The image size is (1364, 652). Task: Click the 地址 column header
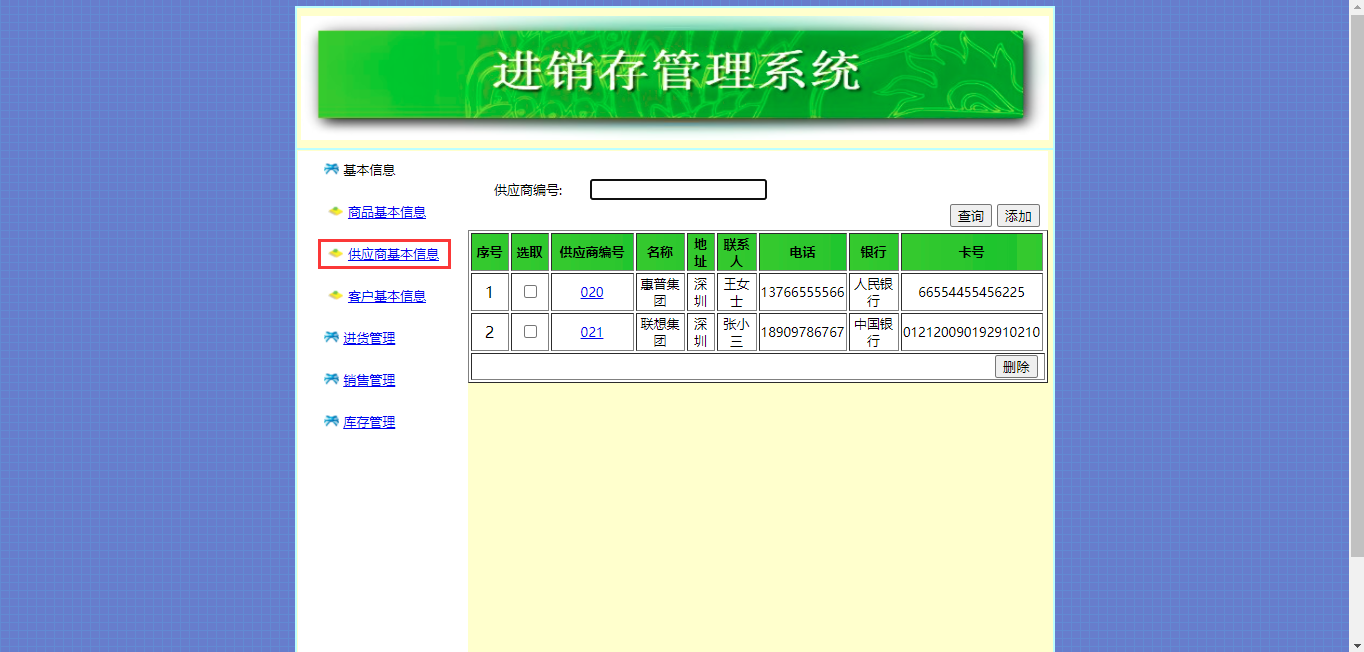coord(700,252)
